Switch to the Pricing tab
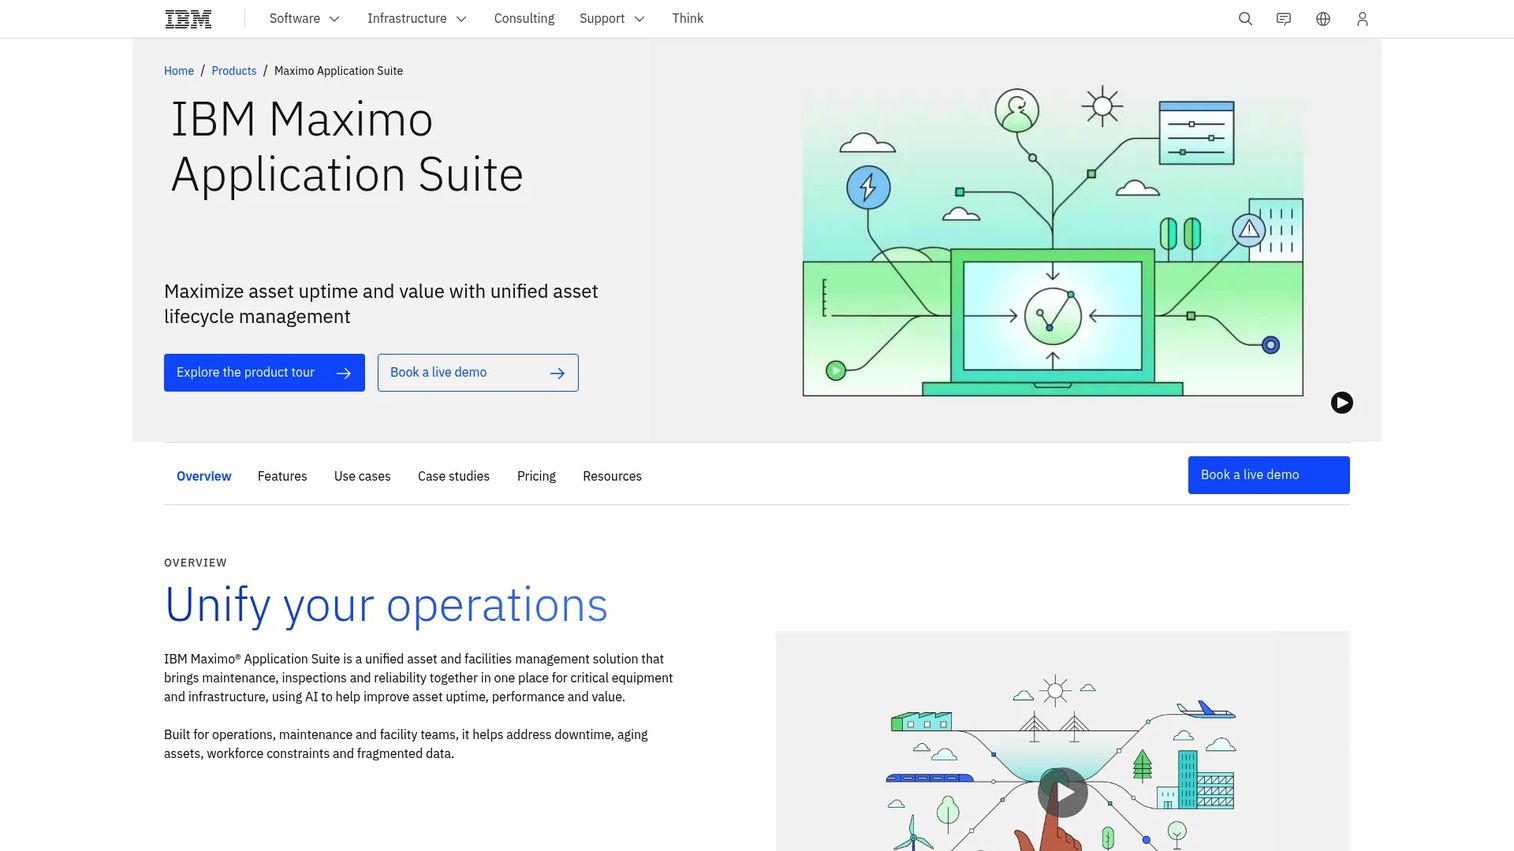The image size is (1514, 851). [536, 476]
